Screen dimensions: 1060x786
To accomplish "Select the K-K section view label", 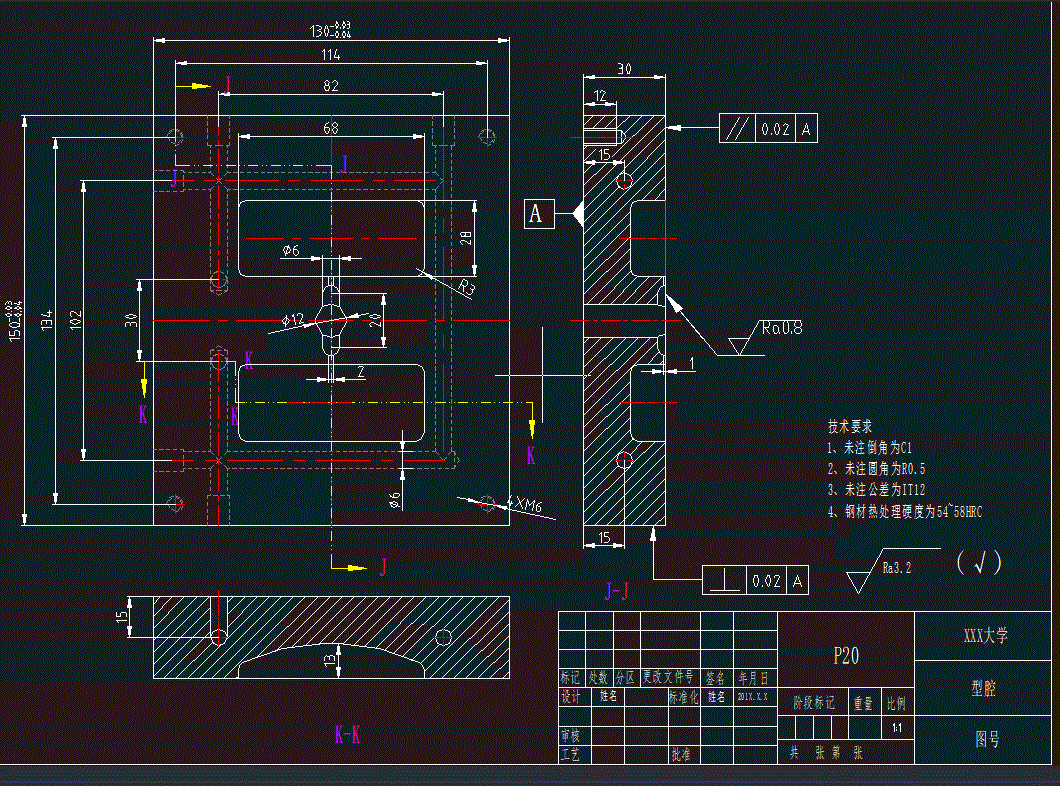I will 347,735.
